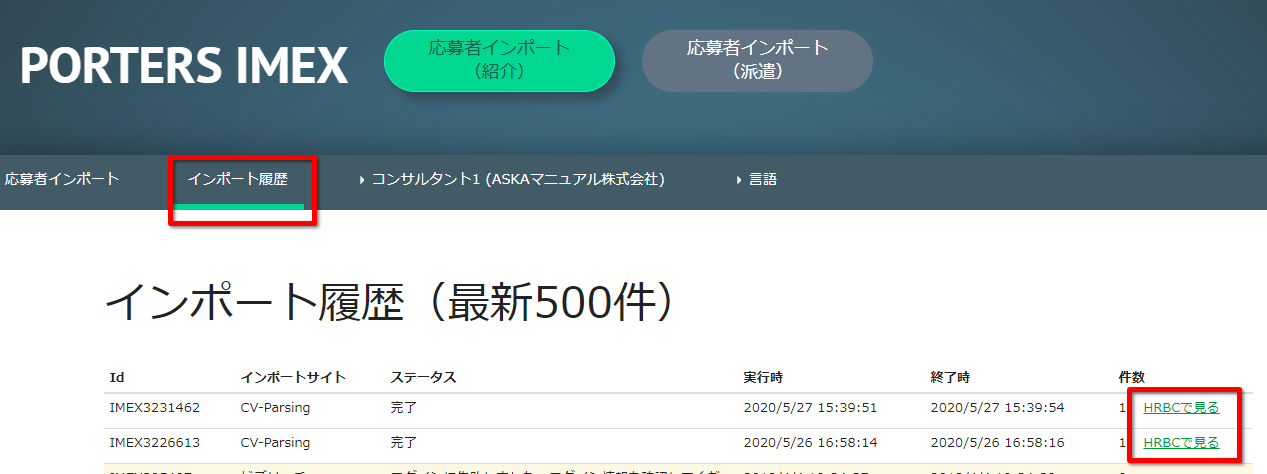Select the IMEX3226613 Id cell
The height and width of the screenshot is (474, 1267).
click(155, 442)
